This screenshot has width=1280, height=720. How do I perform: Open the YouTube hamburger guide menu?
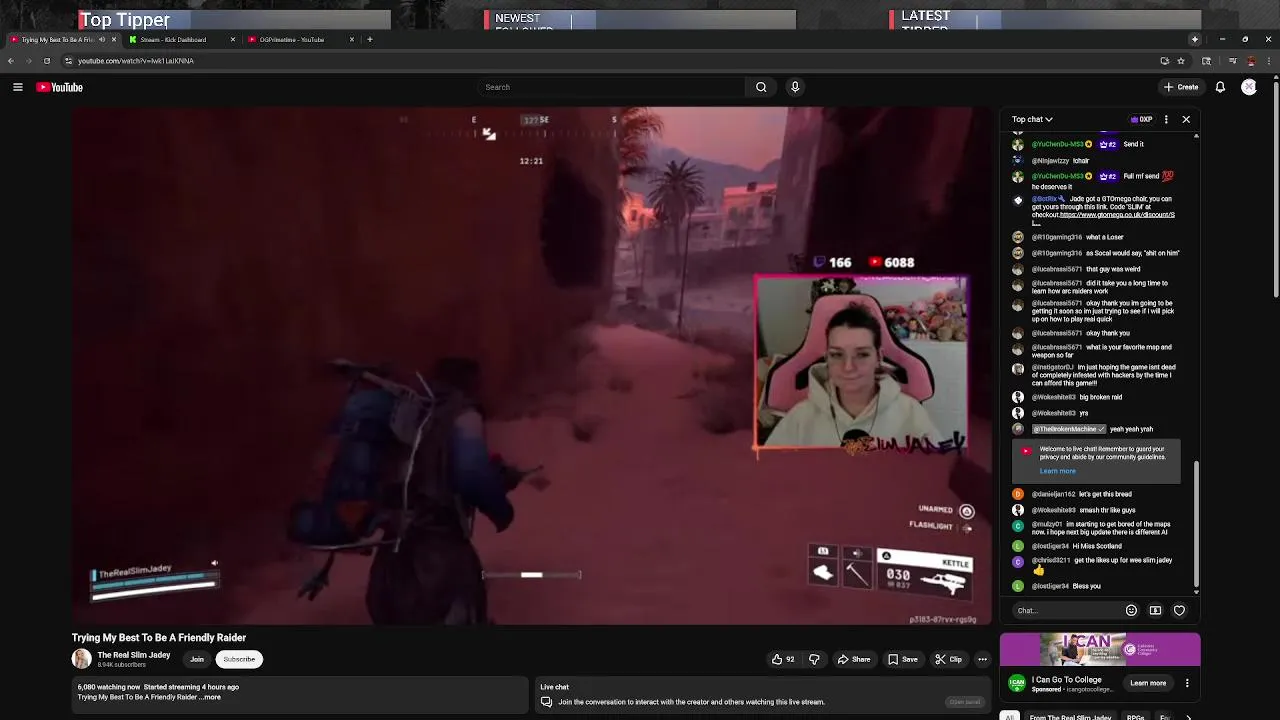18,87
